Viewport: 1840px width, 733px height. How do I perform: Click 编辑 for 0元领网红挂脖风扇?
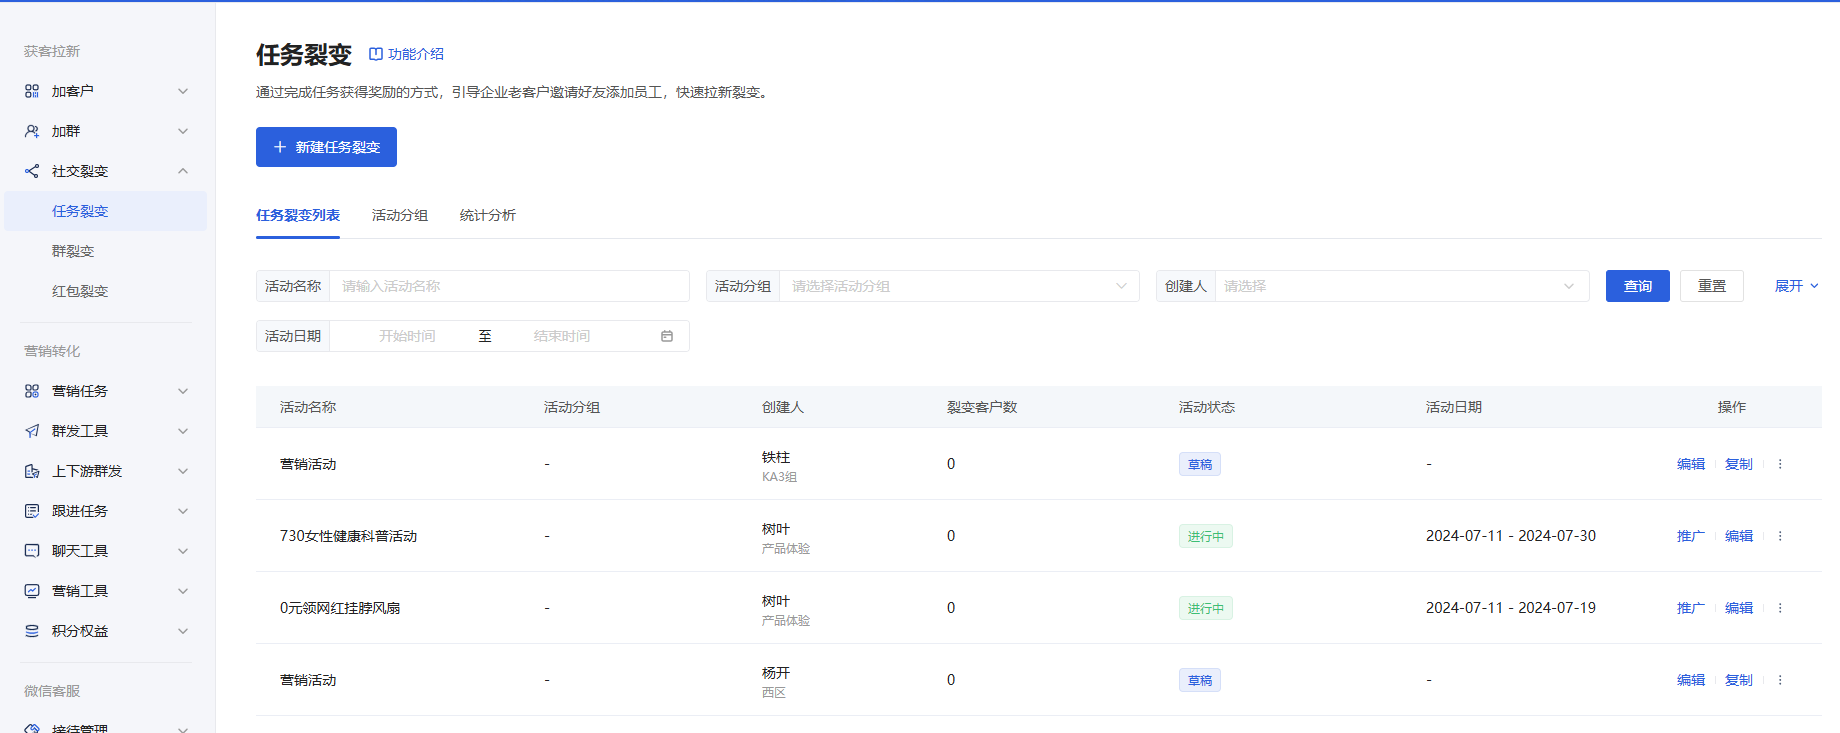click(1739, 608)
